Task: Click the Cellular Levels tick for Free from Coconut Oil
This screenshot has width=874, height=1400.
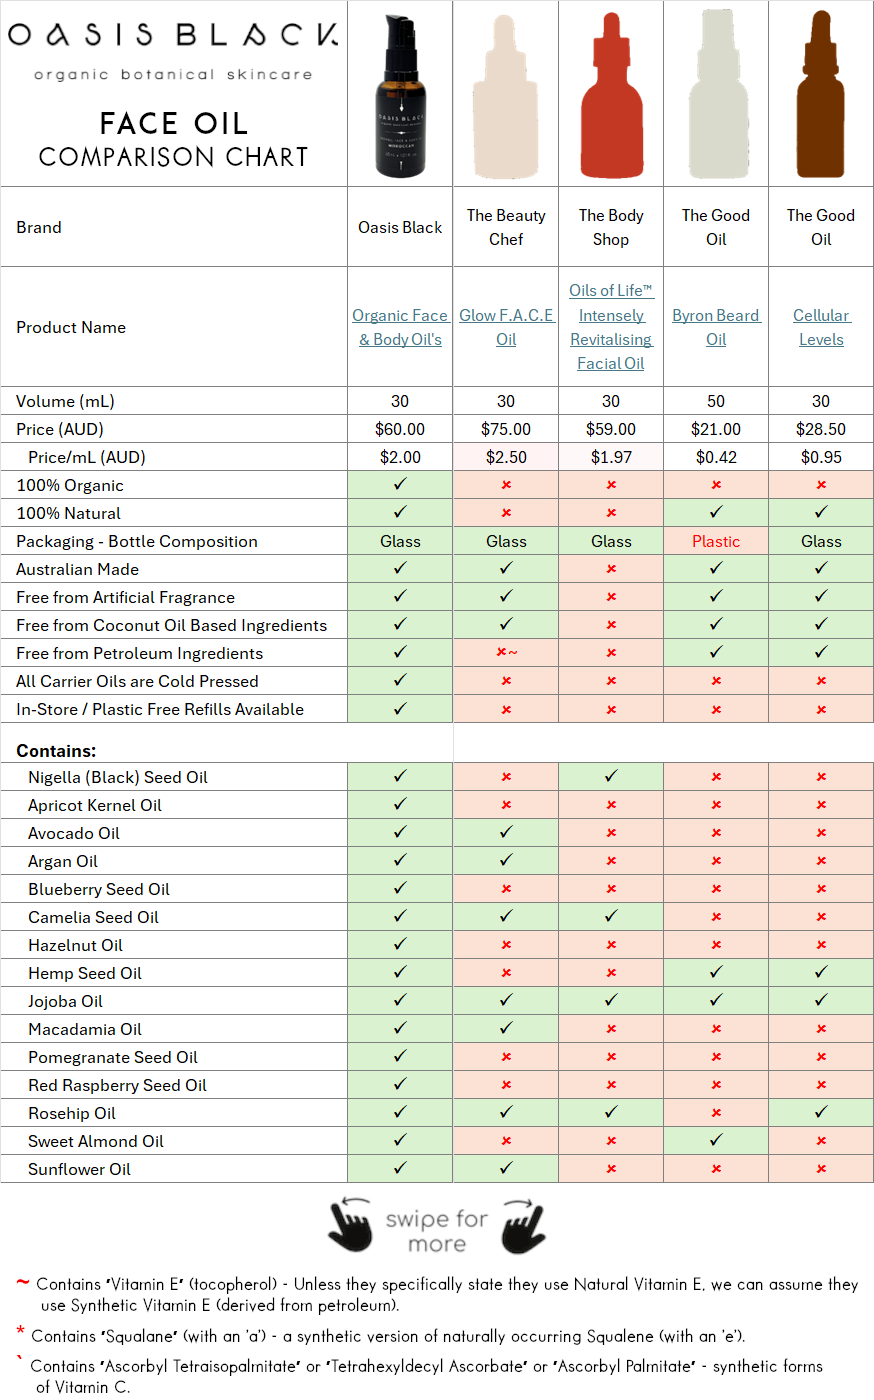Action: (x=821, y=624)
